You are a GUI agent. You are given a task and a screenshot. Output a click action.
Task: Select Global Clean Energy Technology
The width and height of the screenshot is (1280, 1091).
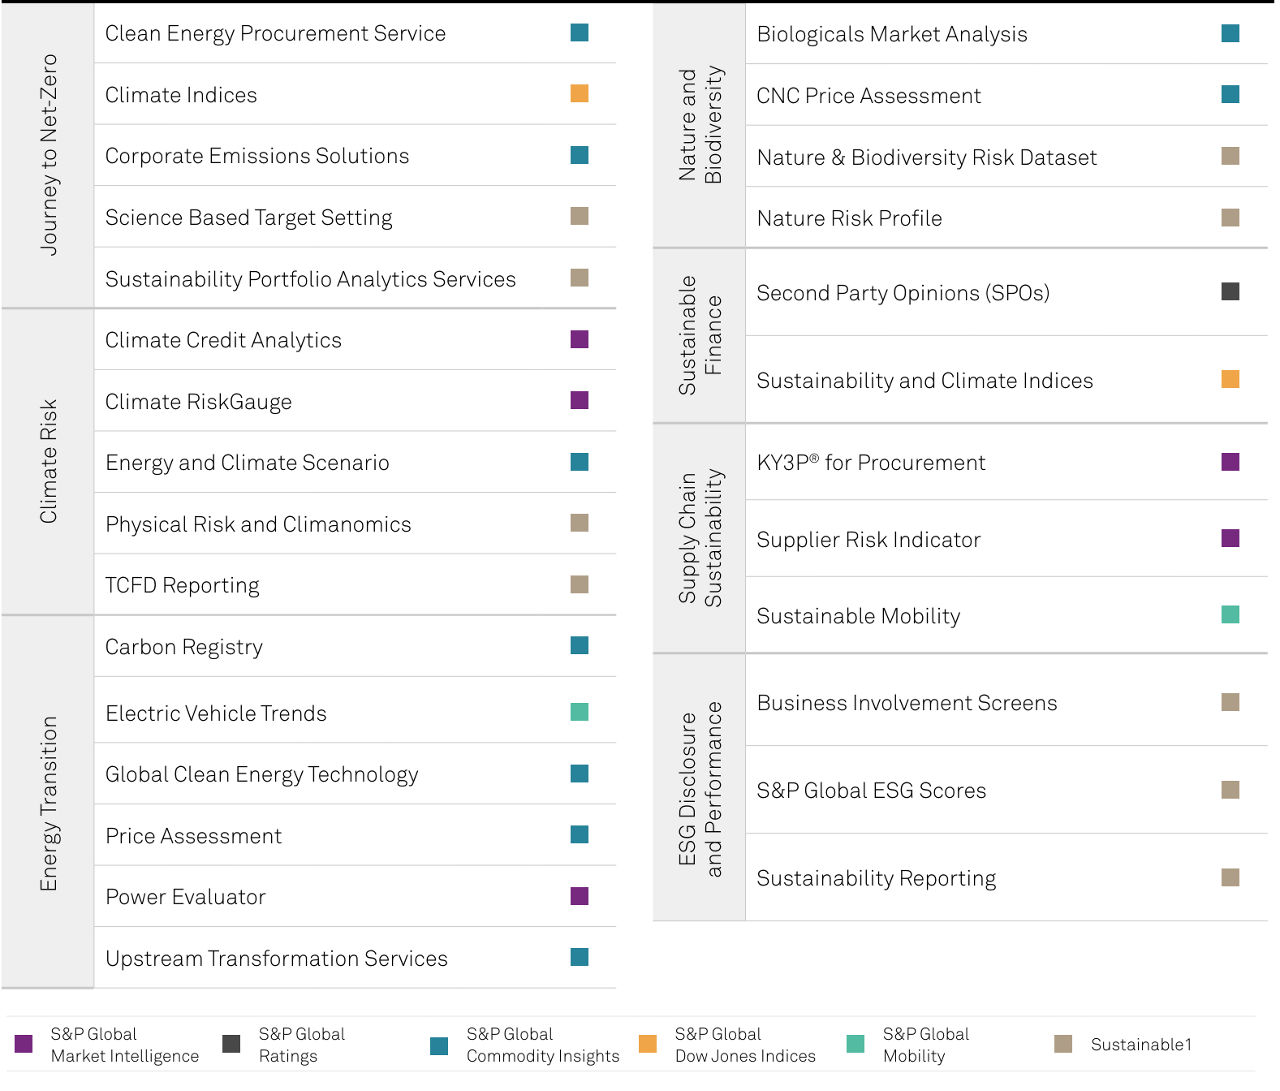(x=262, y=775)
